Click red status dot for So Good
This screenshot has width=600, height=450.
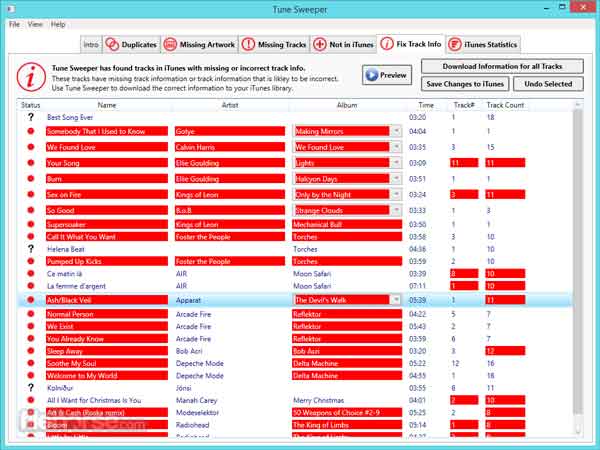(x=31, y=210)
